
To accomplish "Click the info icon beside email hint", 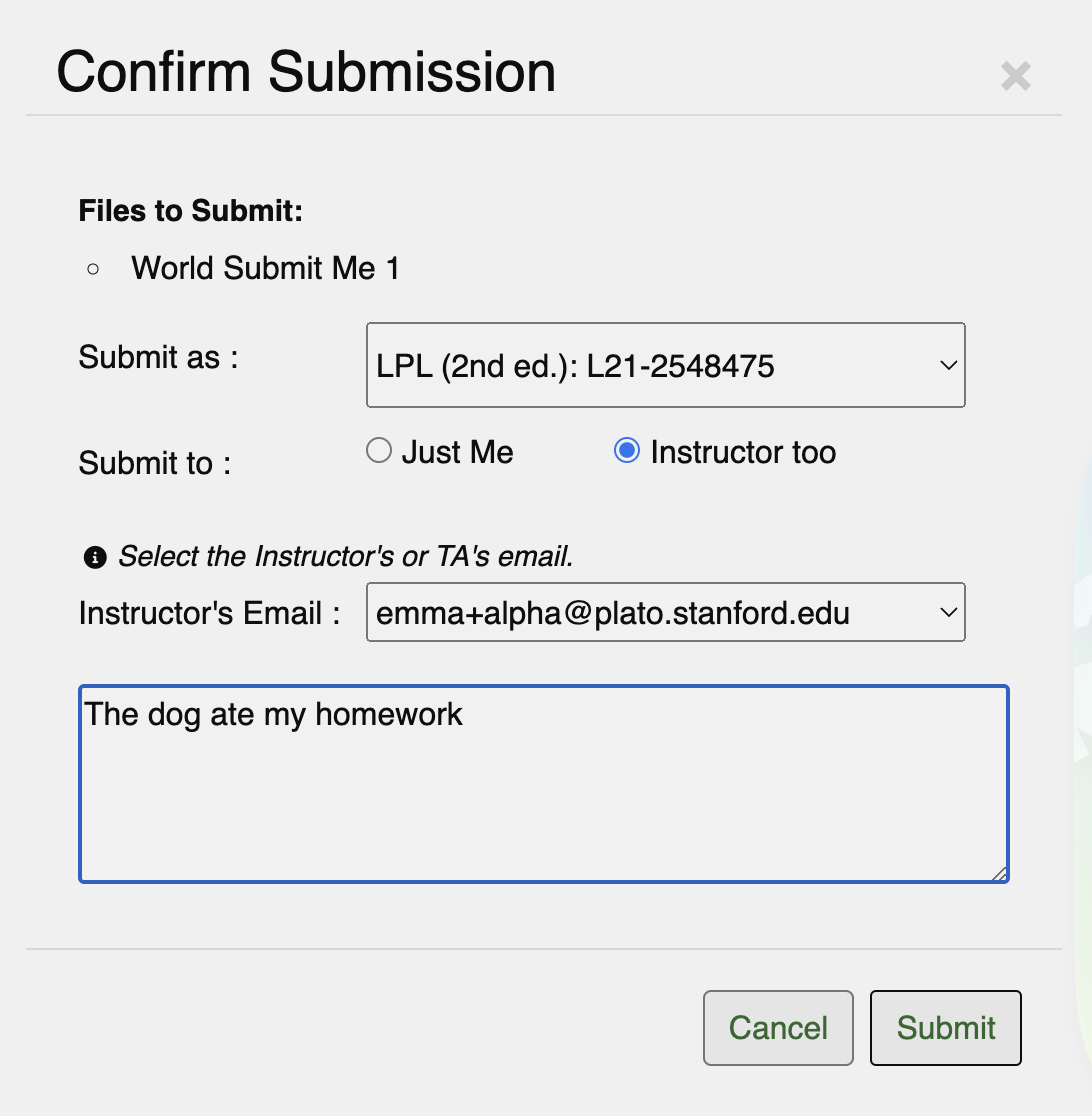I will click(x=95, y=558).
